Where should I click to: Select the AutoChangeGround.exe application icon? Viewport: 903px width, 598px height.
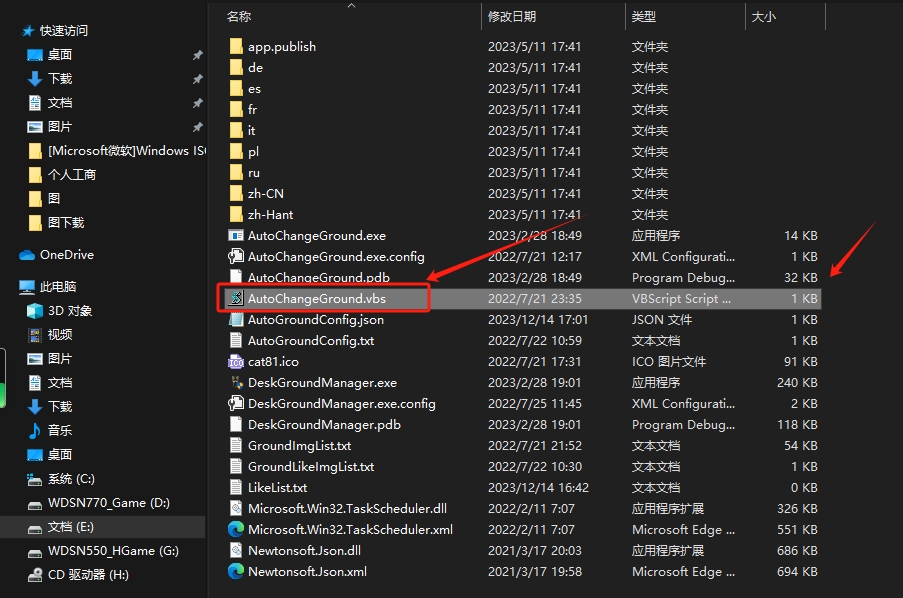coord(236,235)
